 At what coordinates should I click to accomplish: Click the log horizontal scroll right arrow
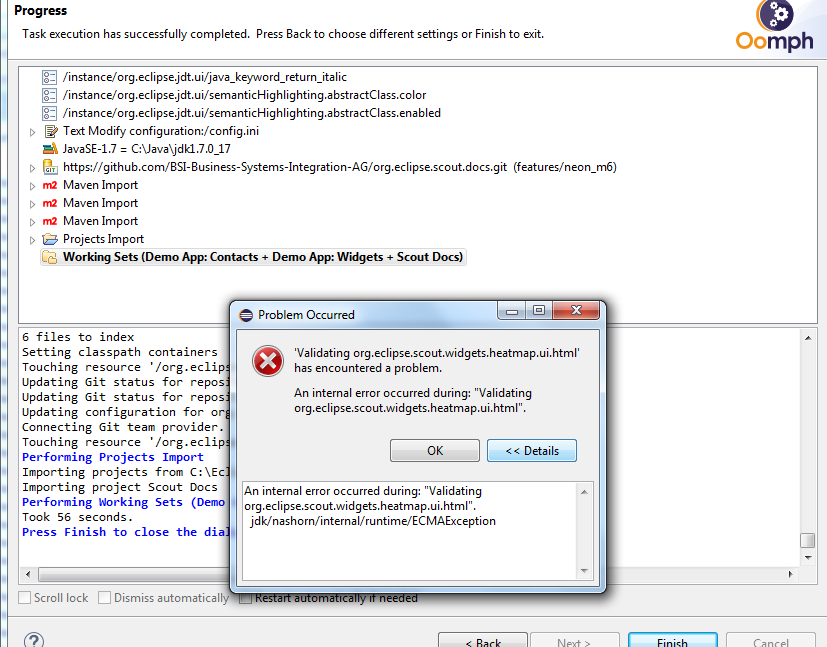coord(790,574)
